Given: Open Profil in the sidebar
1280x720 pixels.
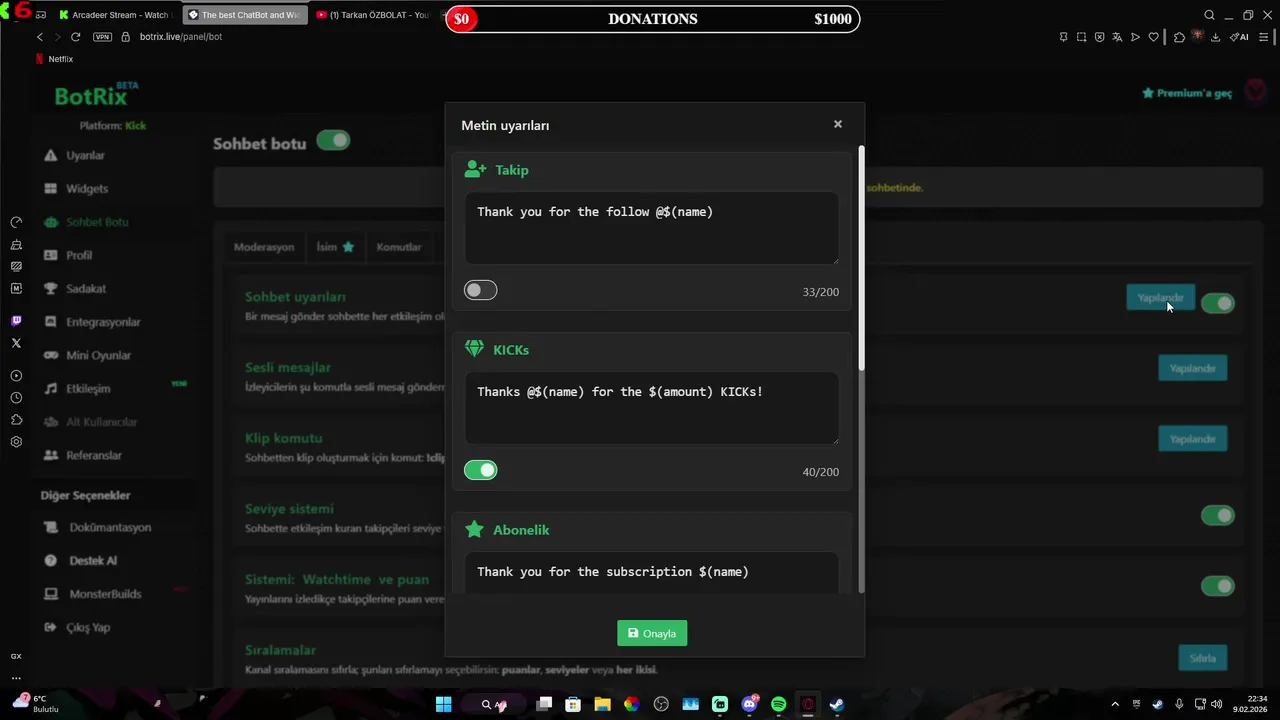Looking at the screenshot, I should 68,255.
